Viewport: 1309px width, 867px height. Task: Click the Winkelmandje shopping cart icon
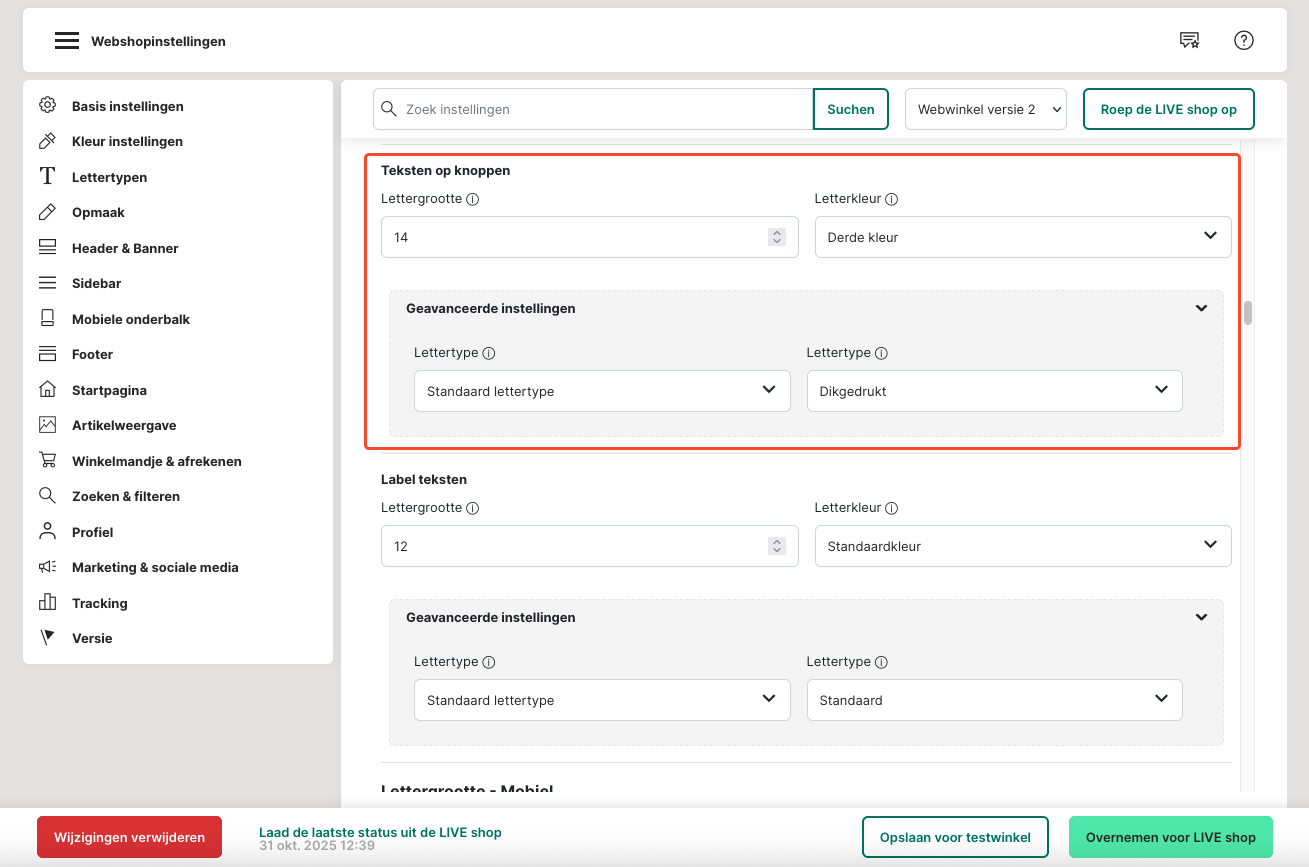(x=47, y=461)
